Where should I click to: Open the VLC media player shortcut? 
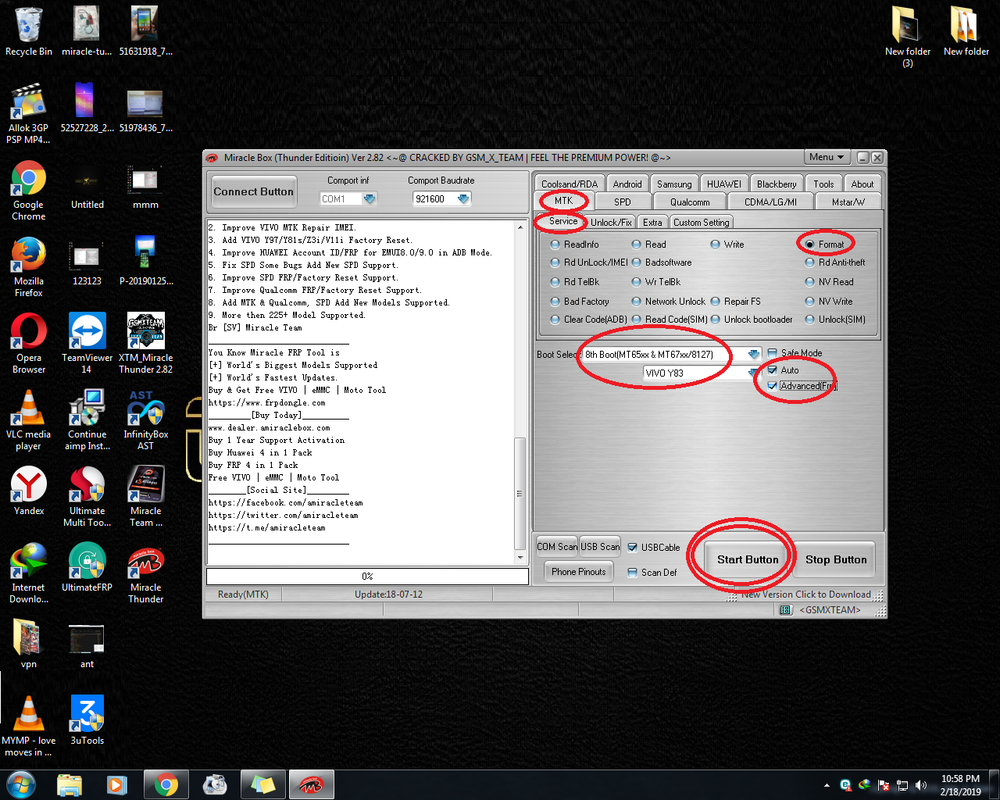point(28,420)
